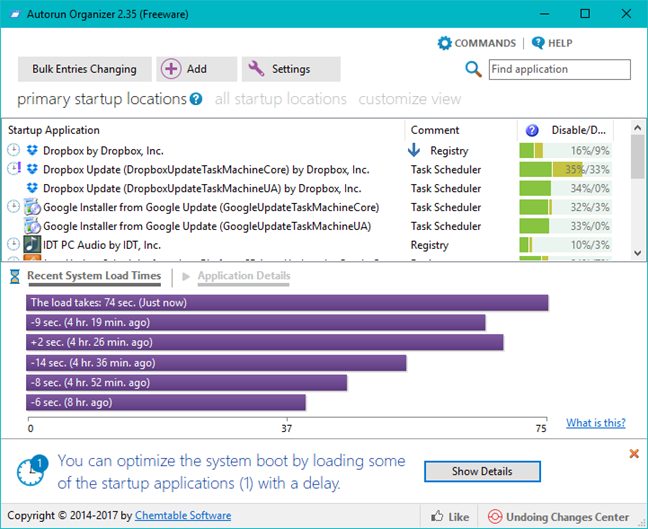
Task: Select 'IDT PC Audio by IDT, Inc.' row text
Action: point(102,245)
